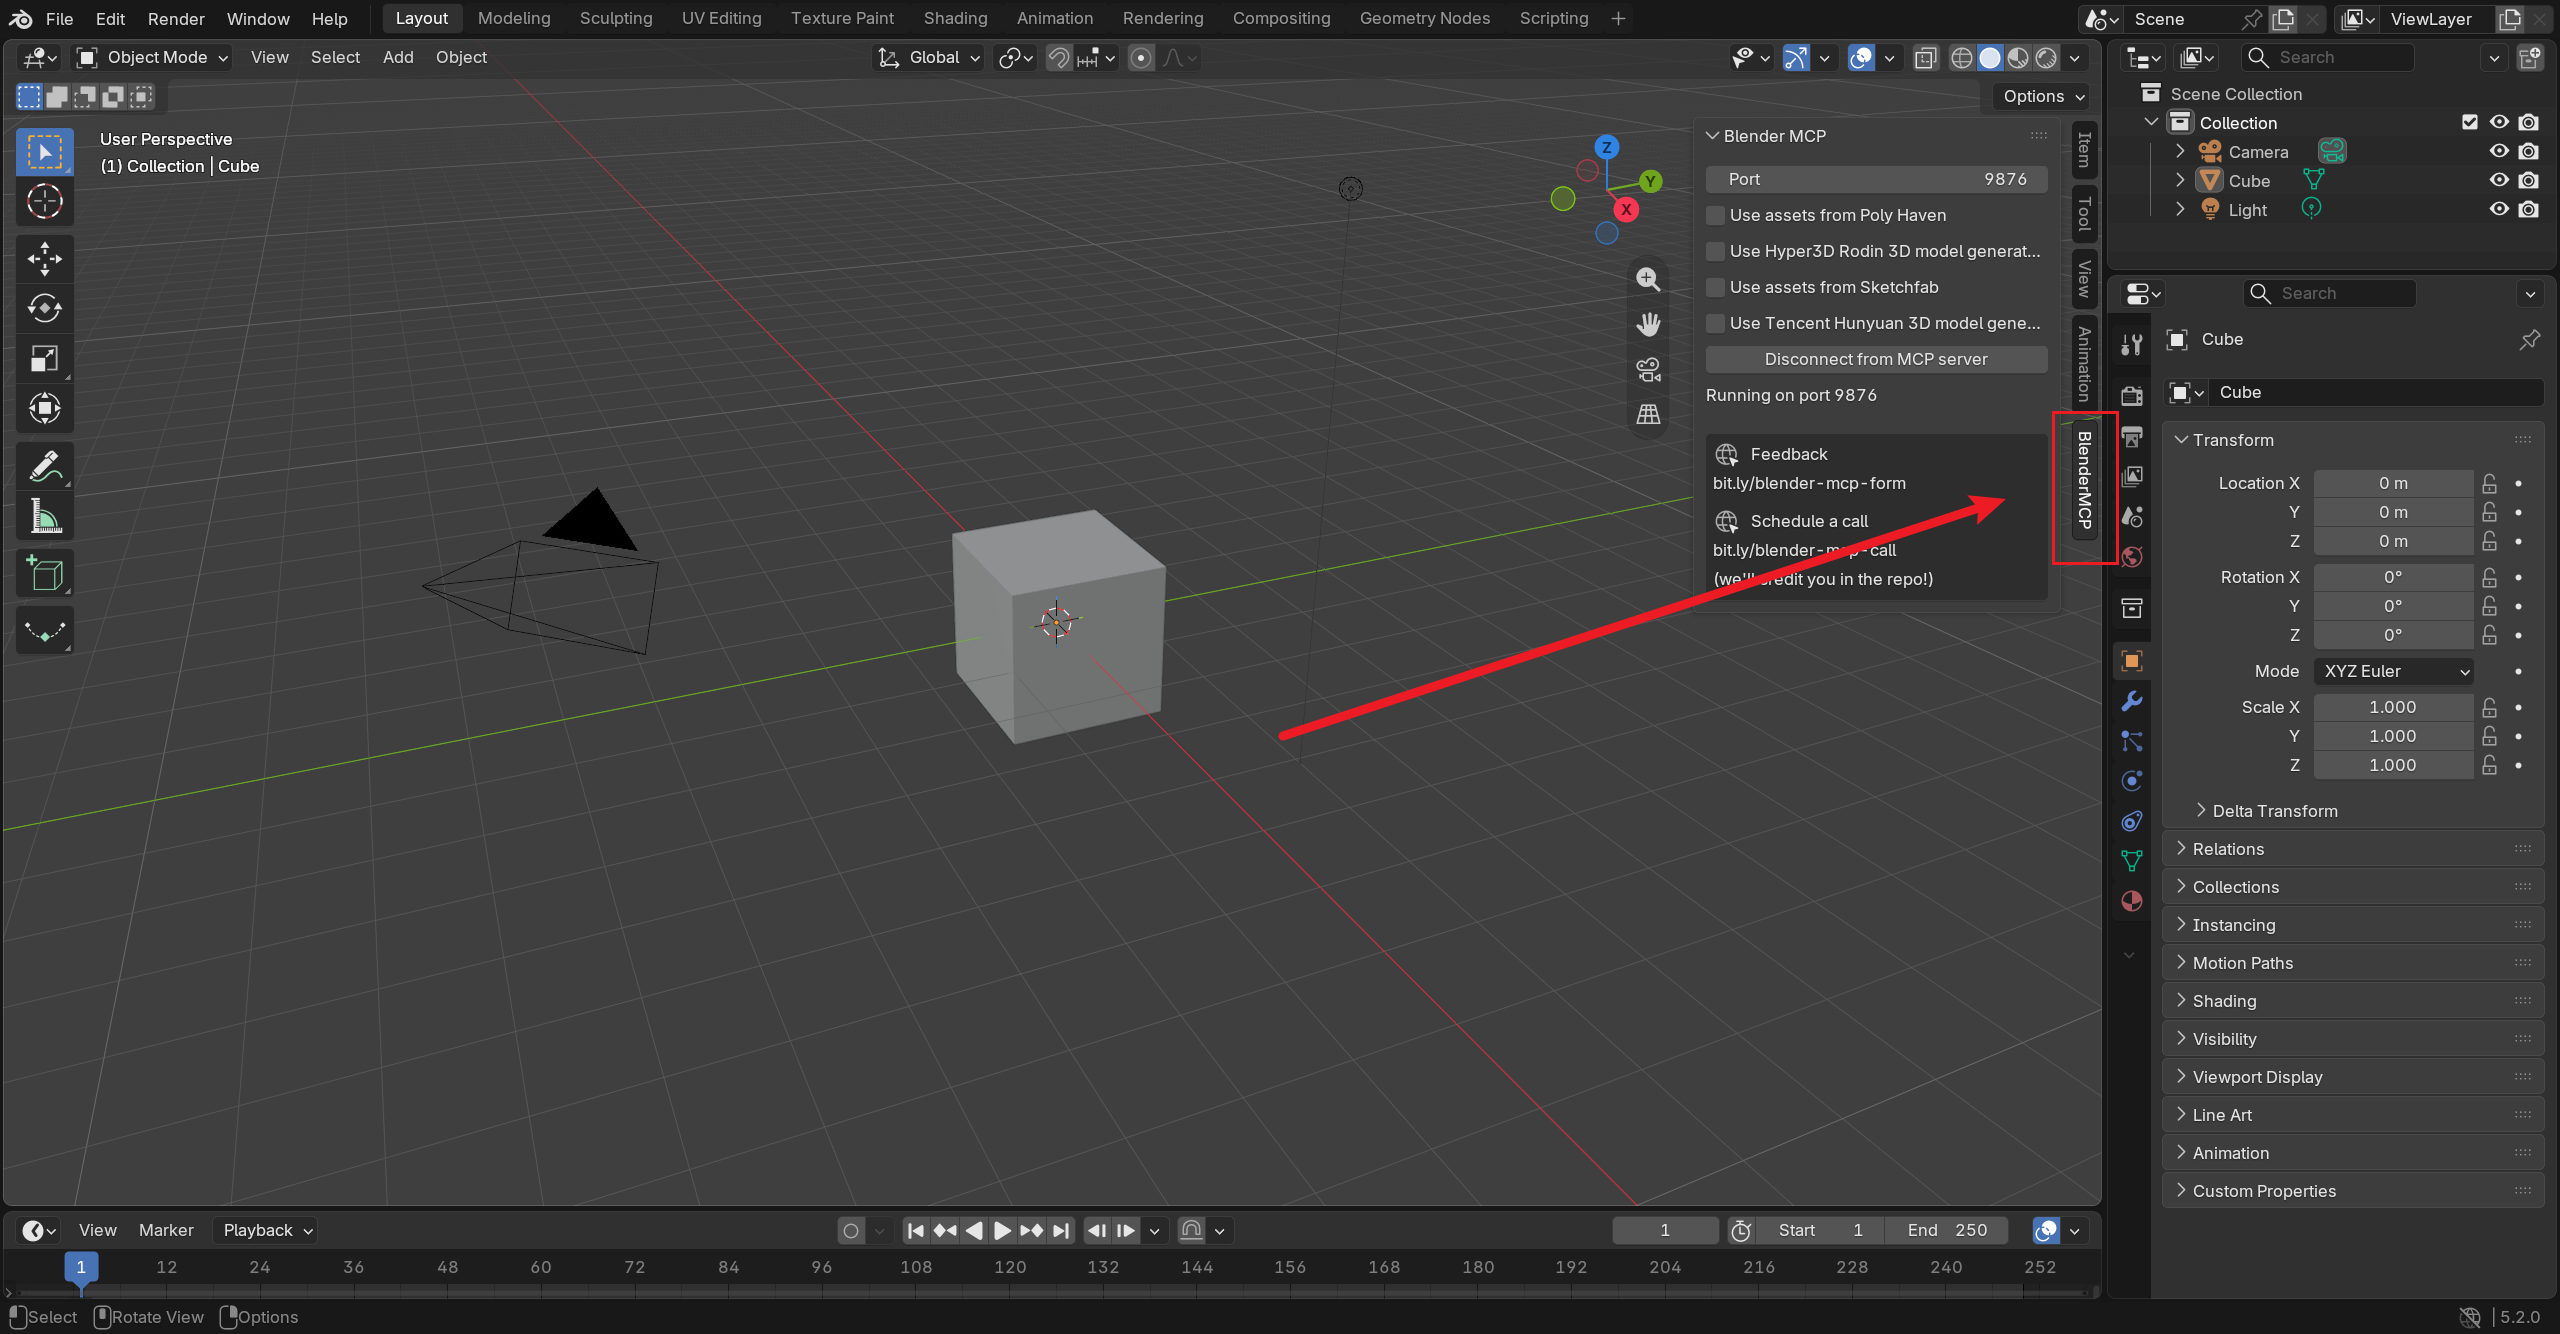Expand the Viewport Display panel
2560x1334 pixels.
[x=2353, y=1077]
